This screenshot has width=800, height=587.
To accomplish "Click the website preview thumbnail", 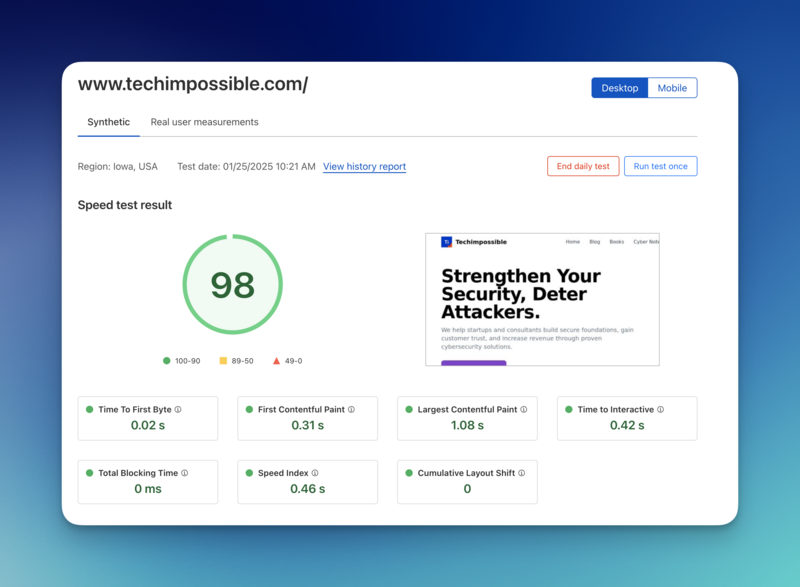I will tap(542, 300).
